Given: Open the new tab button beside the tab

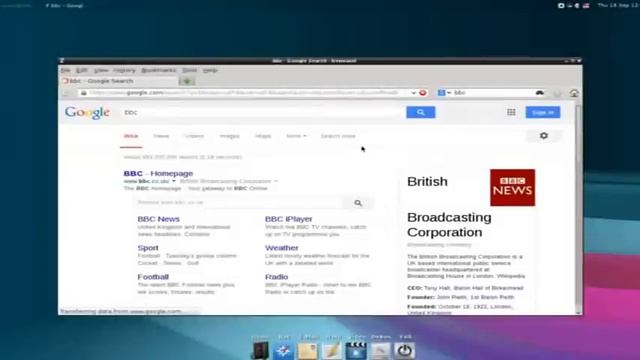Looking at the screenshot, I should coord(187,81).
